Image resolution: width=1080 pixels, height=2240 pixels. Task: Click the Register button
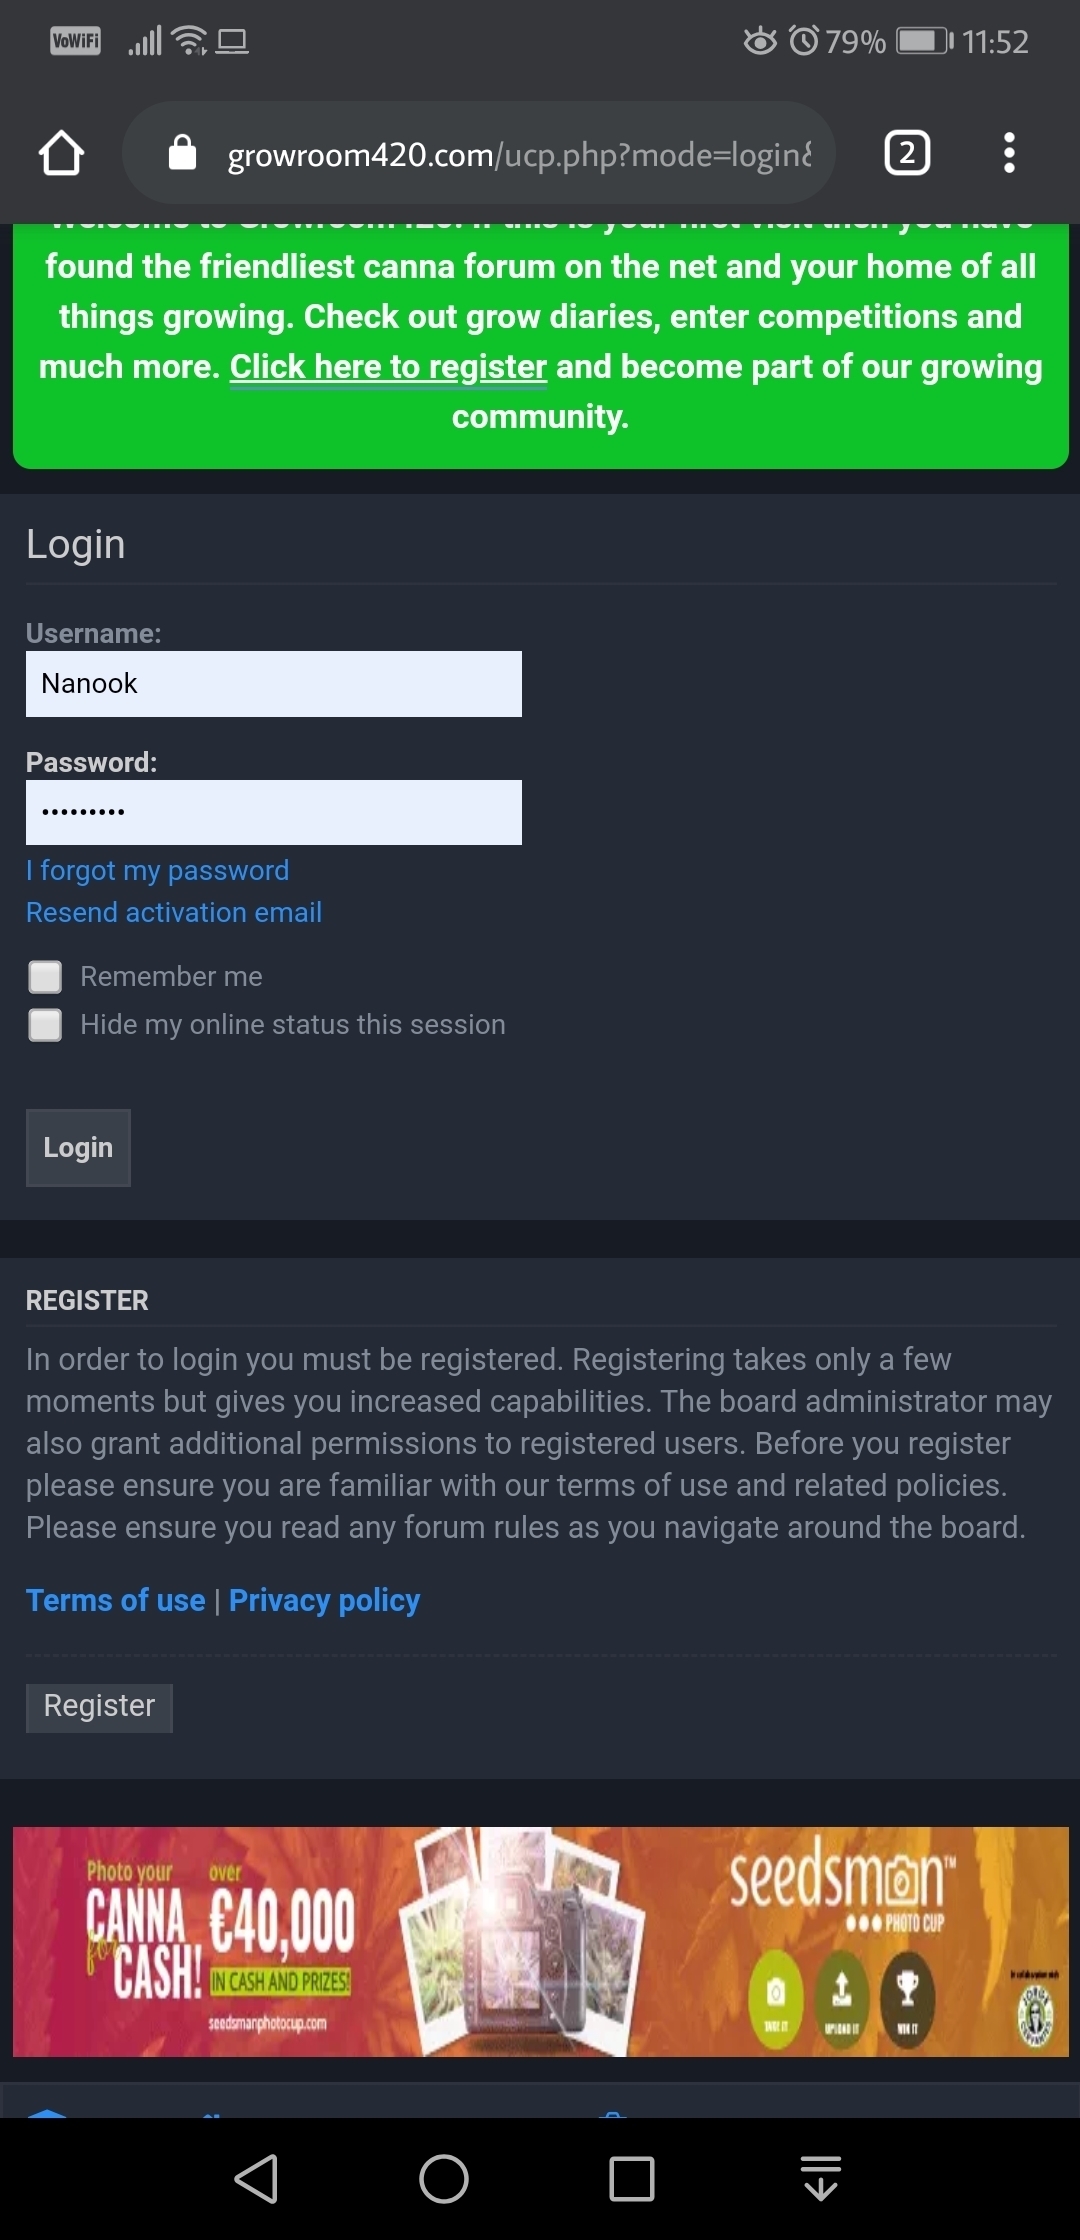click(x=99, y=1707)
